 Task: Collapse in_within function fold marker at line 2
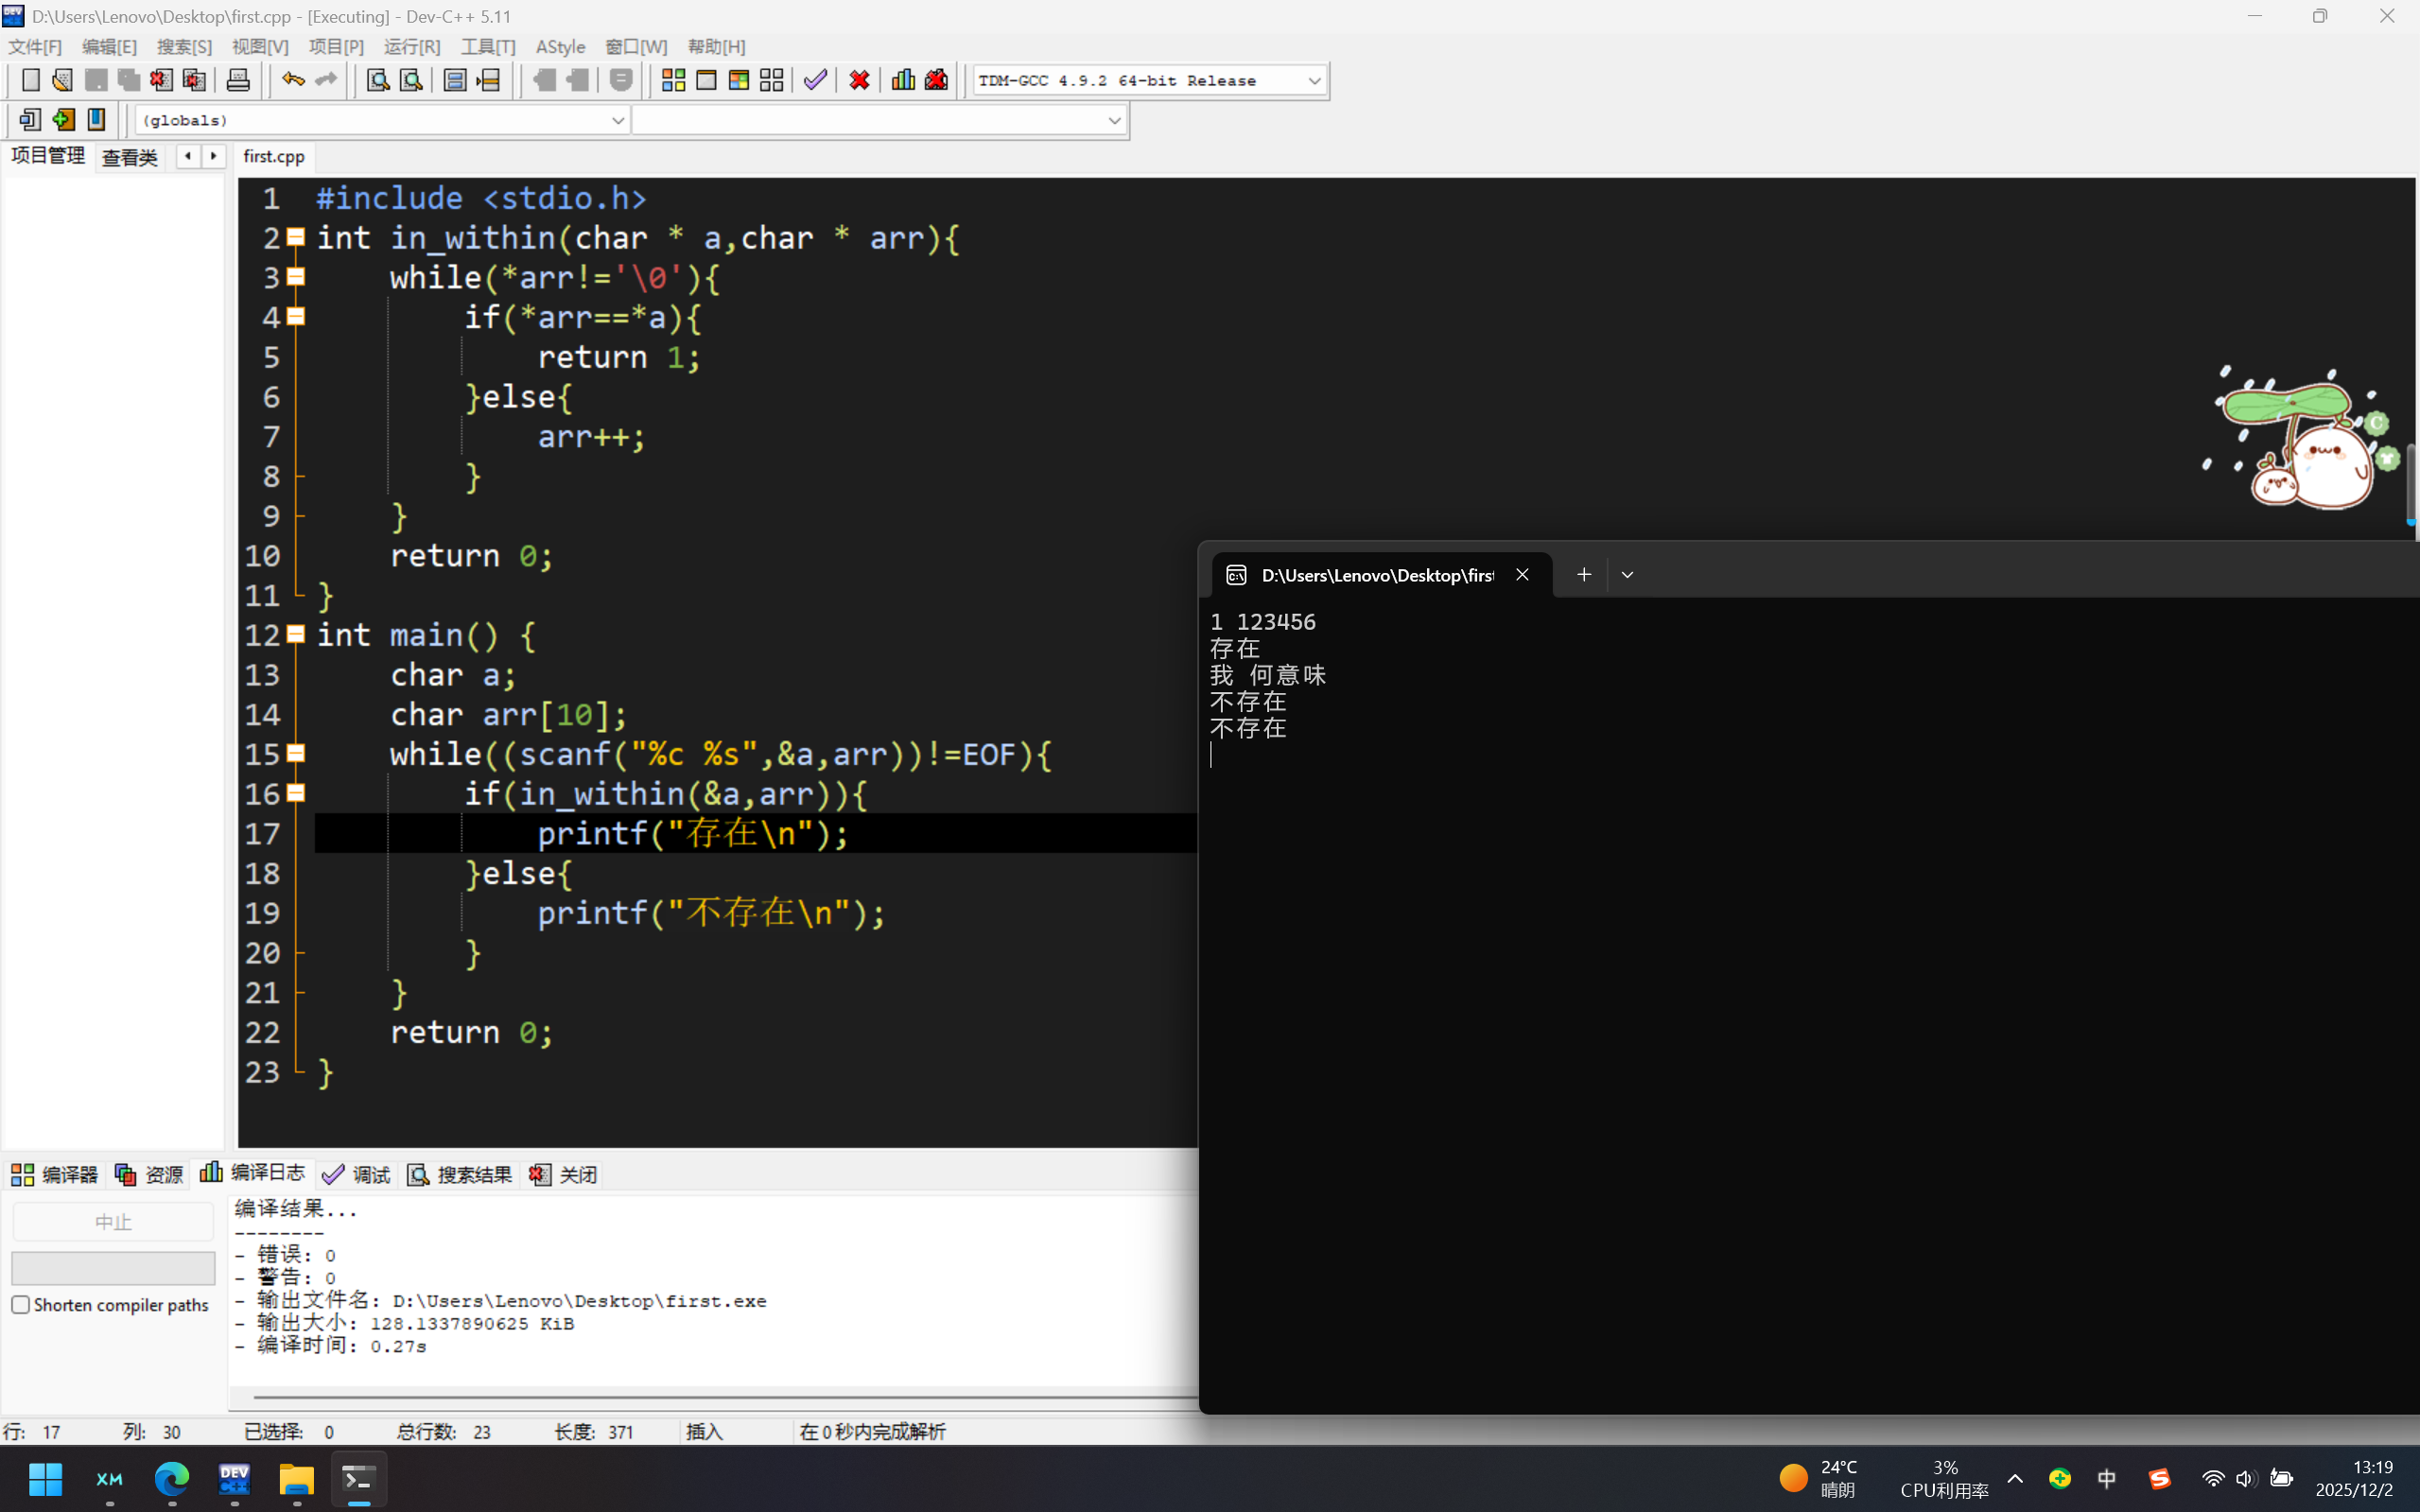(x=296, y=237)
